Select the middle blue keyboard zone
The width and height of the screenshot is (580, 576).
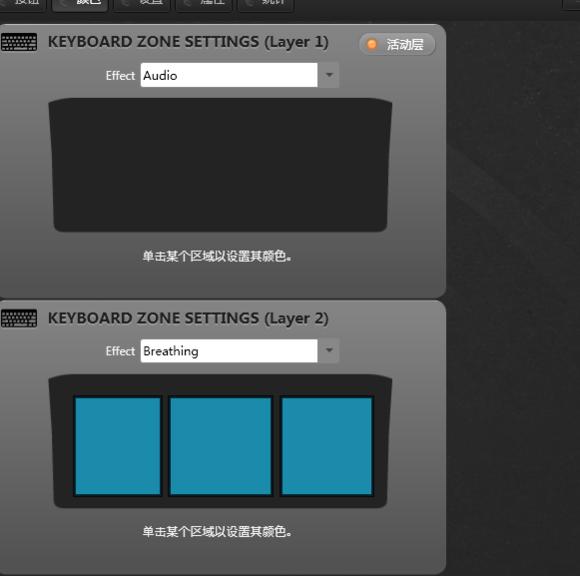(220, 446)
